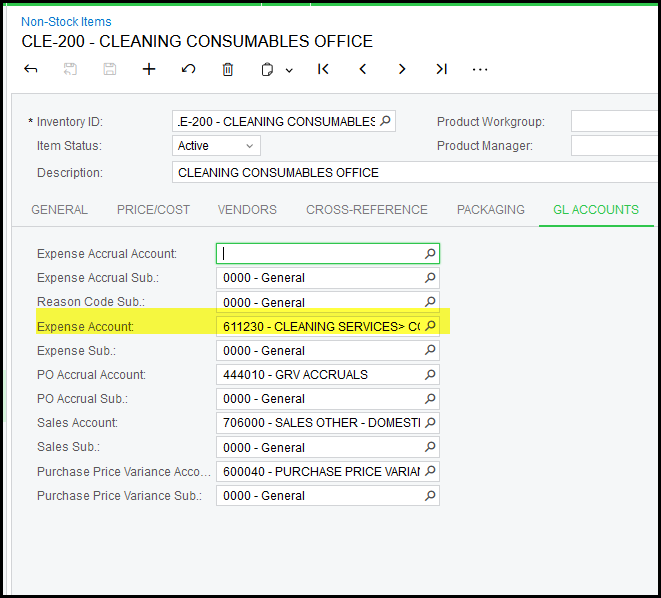Open the Inventory ID lookup search
661x598 pixels.
coord(385,121)
